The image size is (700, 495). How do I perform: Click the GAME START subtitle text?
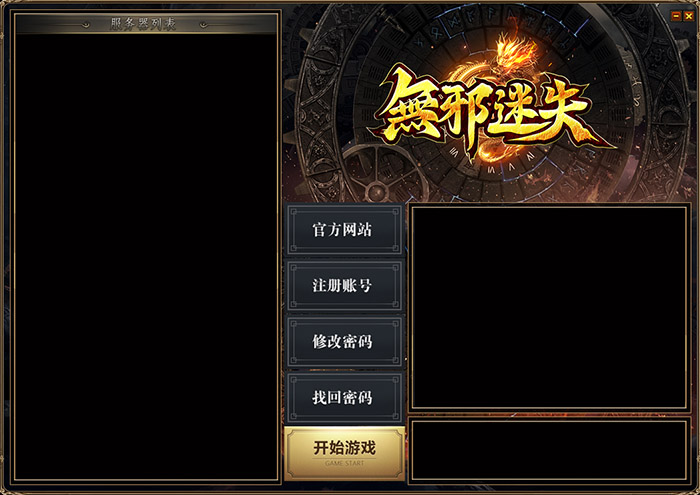point(344,463)
